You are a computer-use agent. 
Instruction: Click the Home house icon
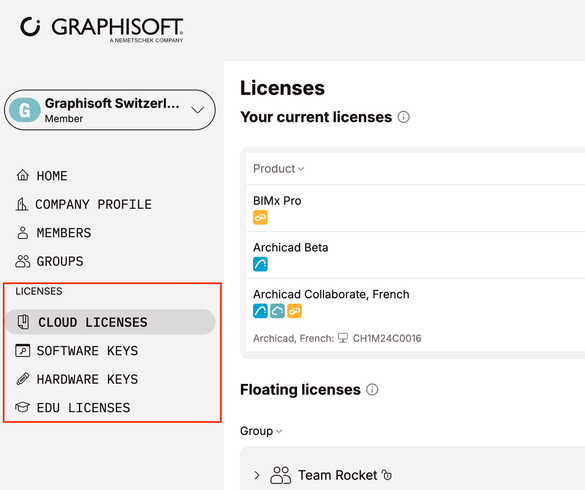pyautogui.click(x=23, y=175)
